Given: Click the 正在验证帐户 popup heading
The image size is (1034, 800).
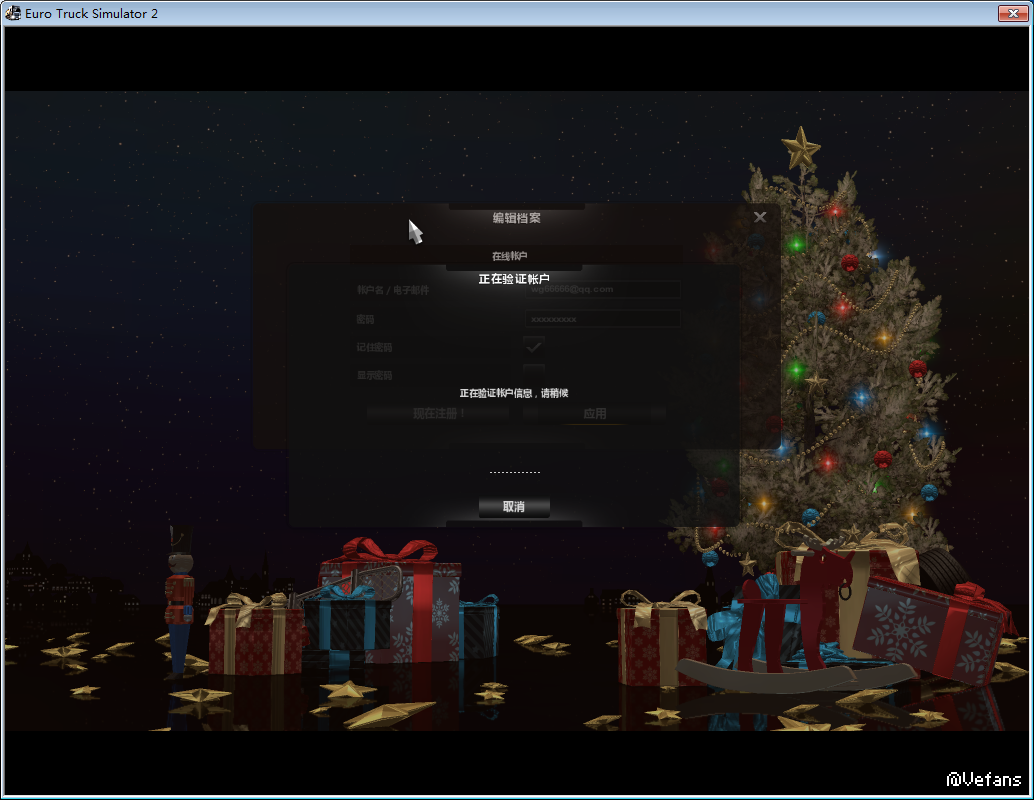Looking at the screenshot, I should (514, 279).
